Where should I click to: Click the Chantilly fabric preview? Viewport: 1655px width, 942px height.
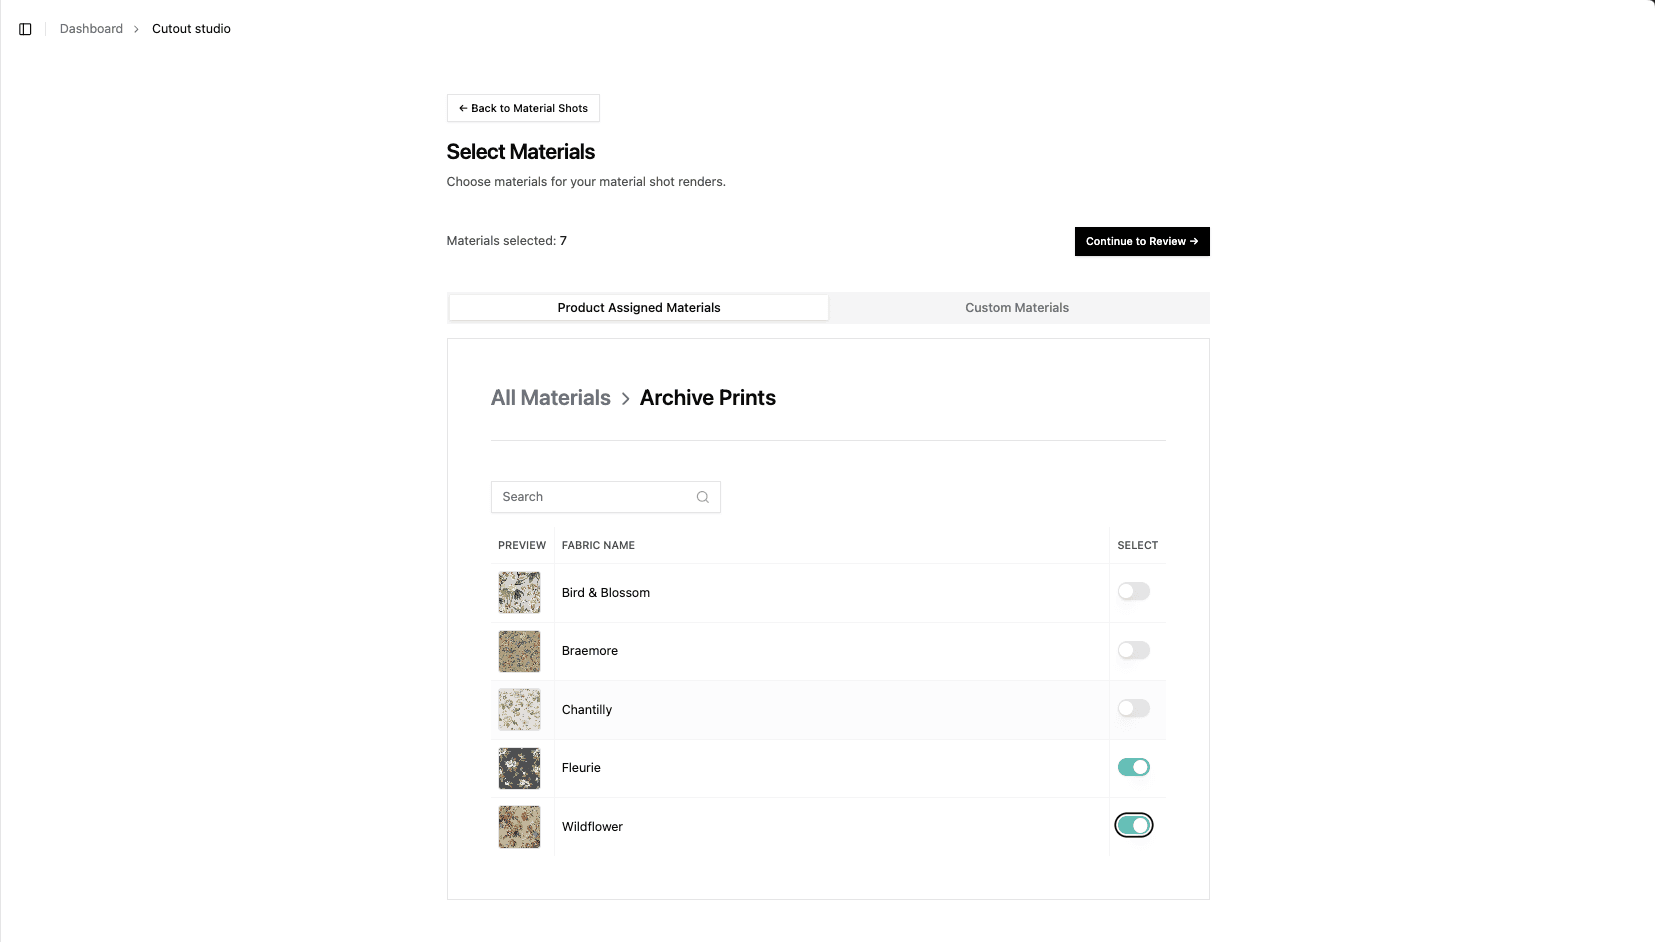click(519, 709)
